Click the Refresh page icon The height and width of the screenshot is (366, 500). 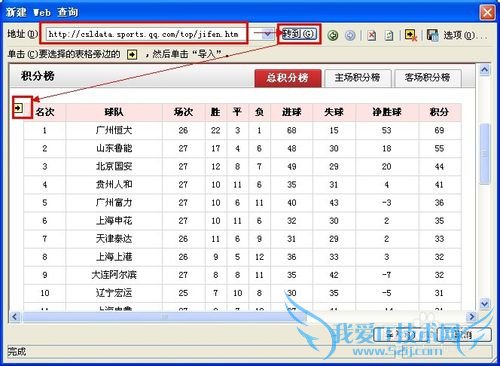389,35
